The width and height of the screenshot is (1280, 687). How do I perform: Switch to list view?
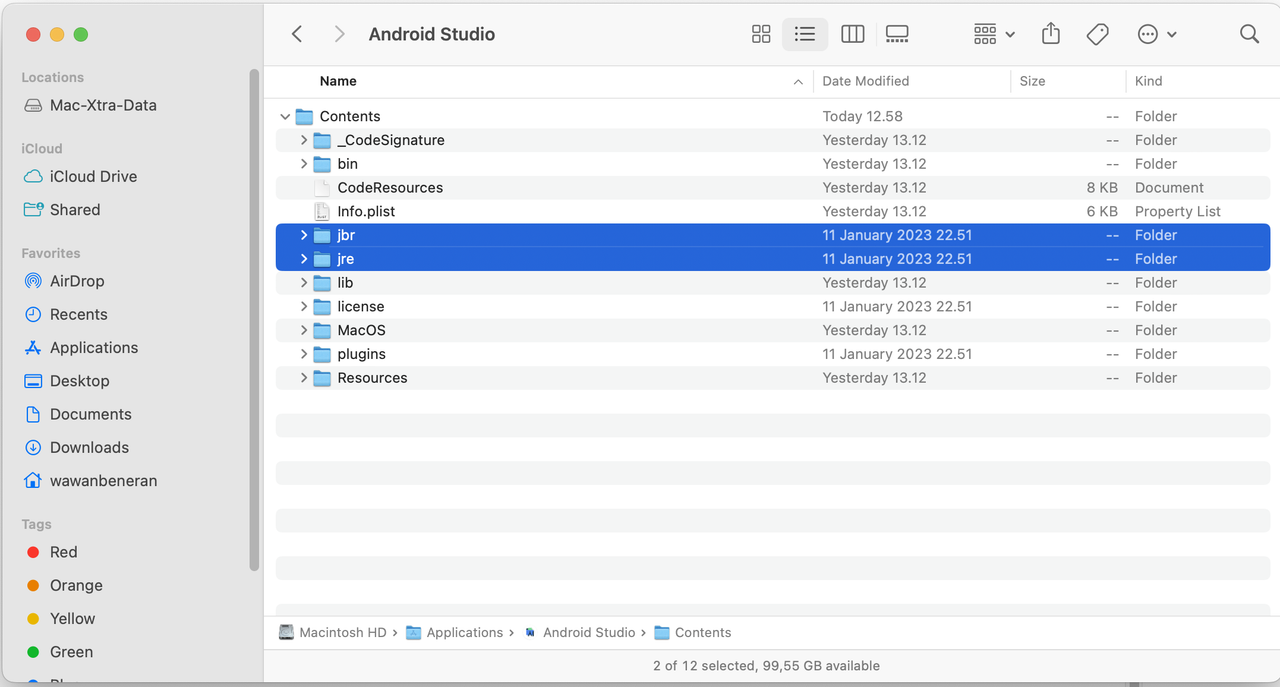coord(805,34)
